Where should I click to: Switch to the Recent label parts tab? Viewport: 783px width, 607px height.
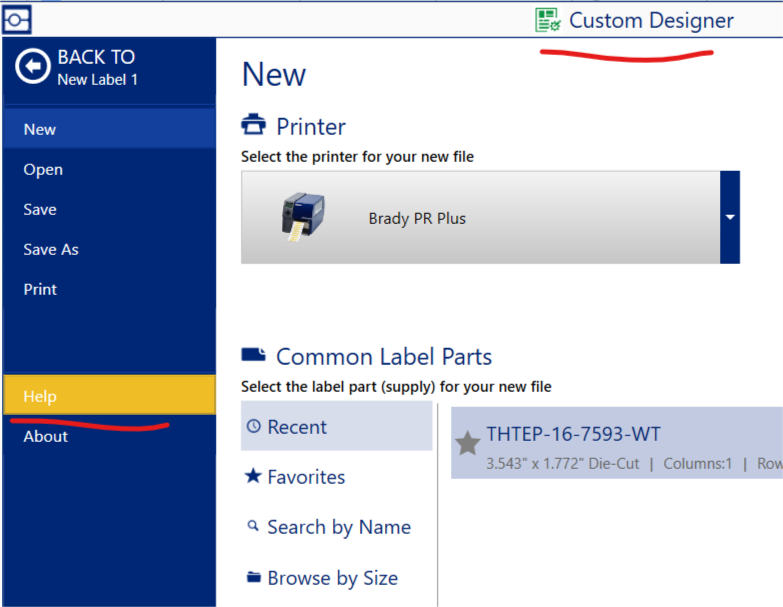pos(296,427)
